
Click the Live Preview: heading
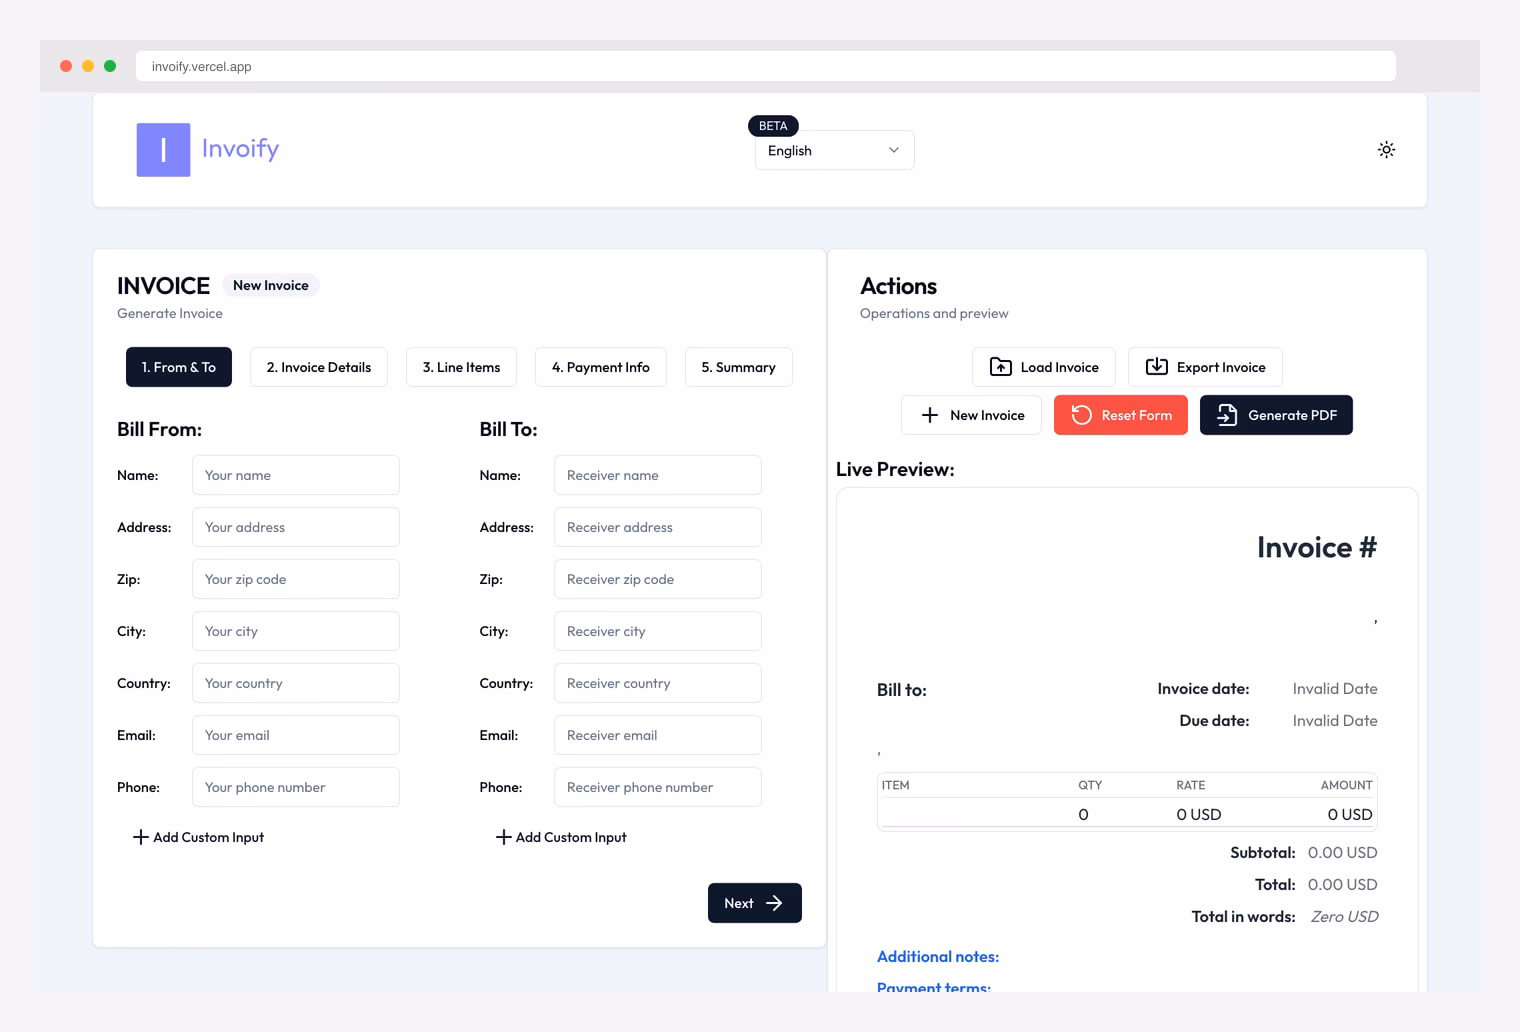click(895, 469)
